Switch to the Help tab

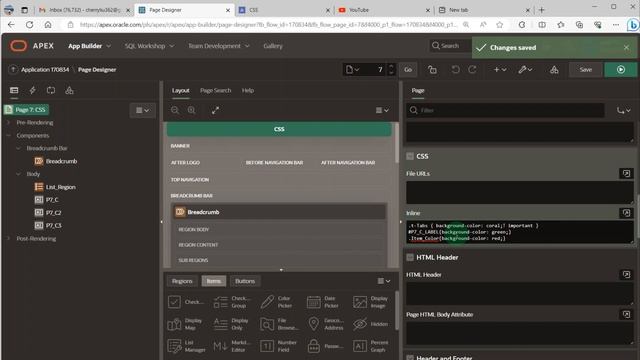click(248, 91)
